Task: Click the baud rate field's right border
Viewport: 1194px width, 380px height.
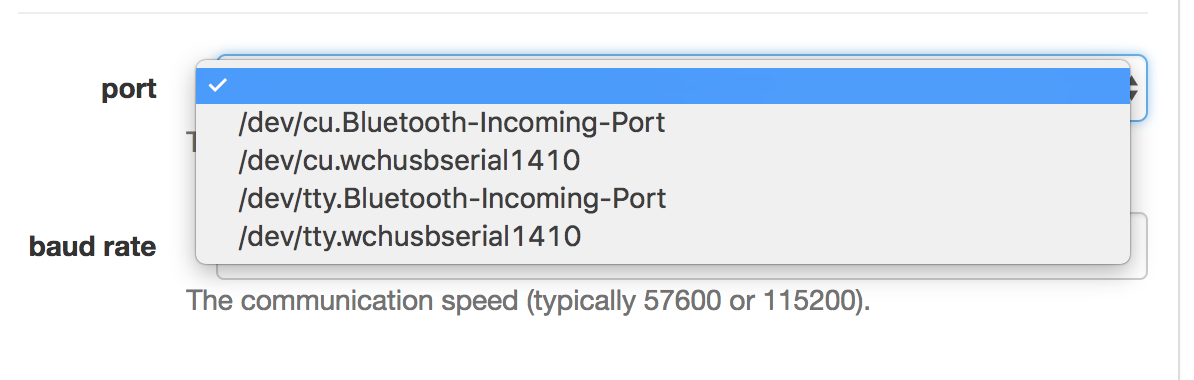Action: (1146, 246)
